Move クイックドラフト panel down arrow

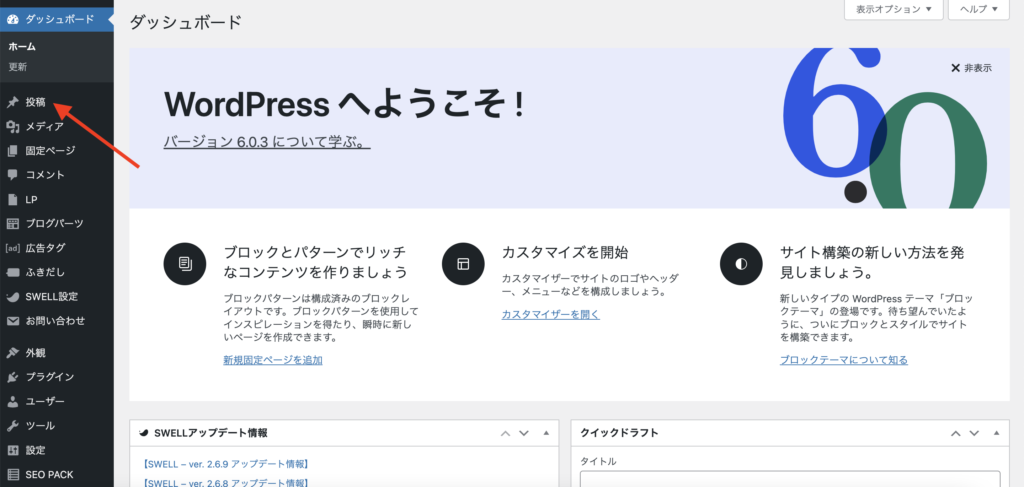pyautogui.click(x=974, y=433)
